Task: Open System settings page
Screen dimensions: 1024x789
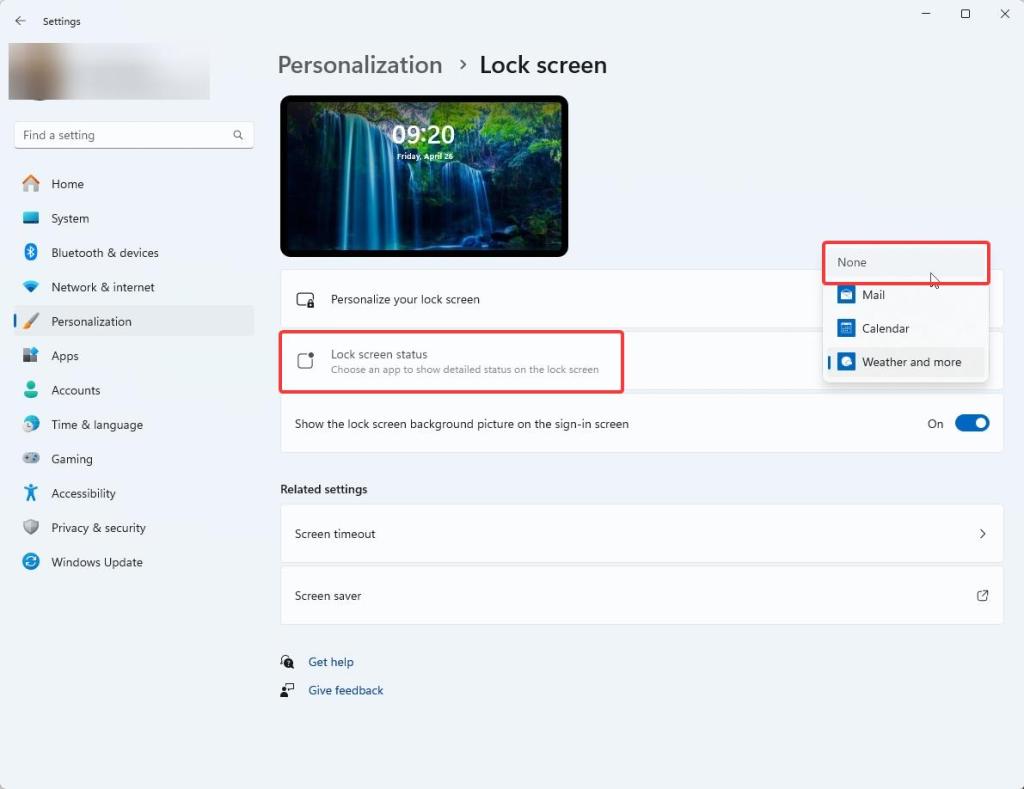Action: click(134, 218)
